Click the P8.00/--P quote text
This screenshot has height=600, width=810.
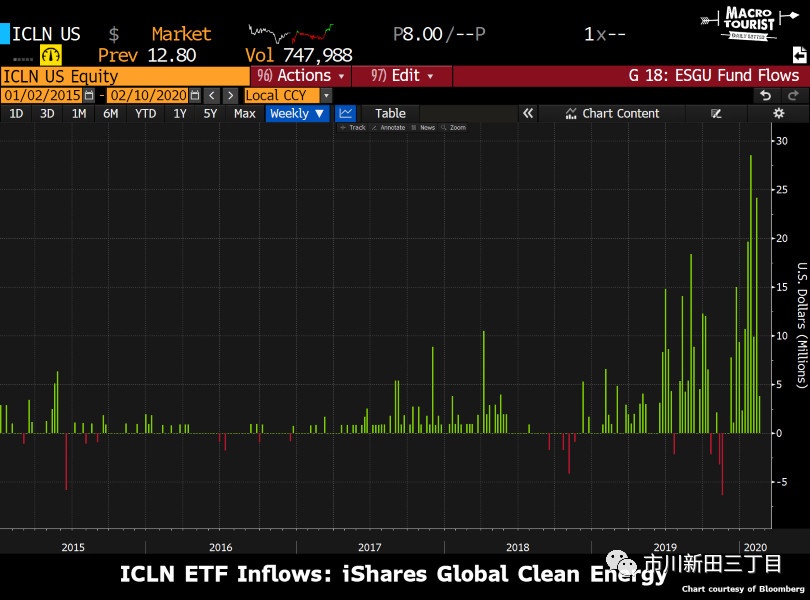coord(439,34)
